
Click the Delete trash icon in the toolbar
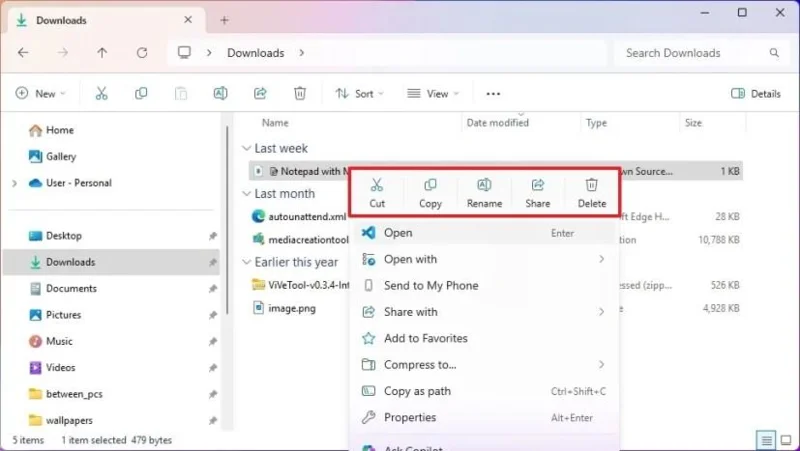(x=300, y=93)
